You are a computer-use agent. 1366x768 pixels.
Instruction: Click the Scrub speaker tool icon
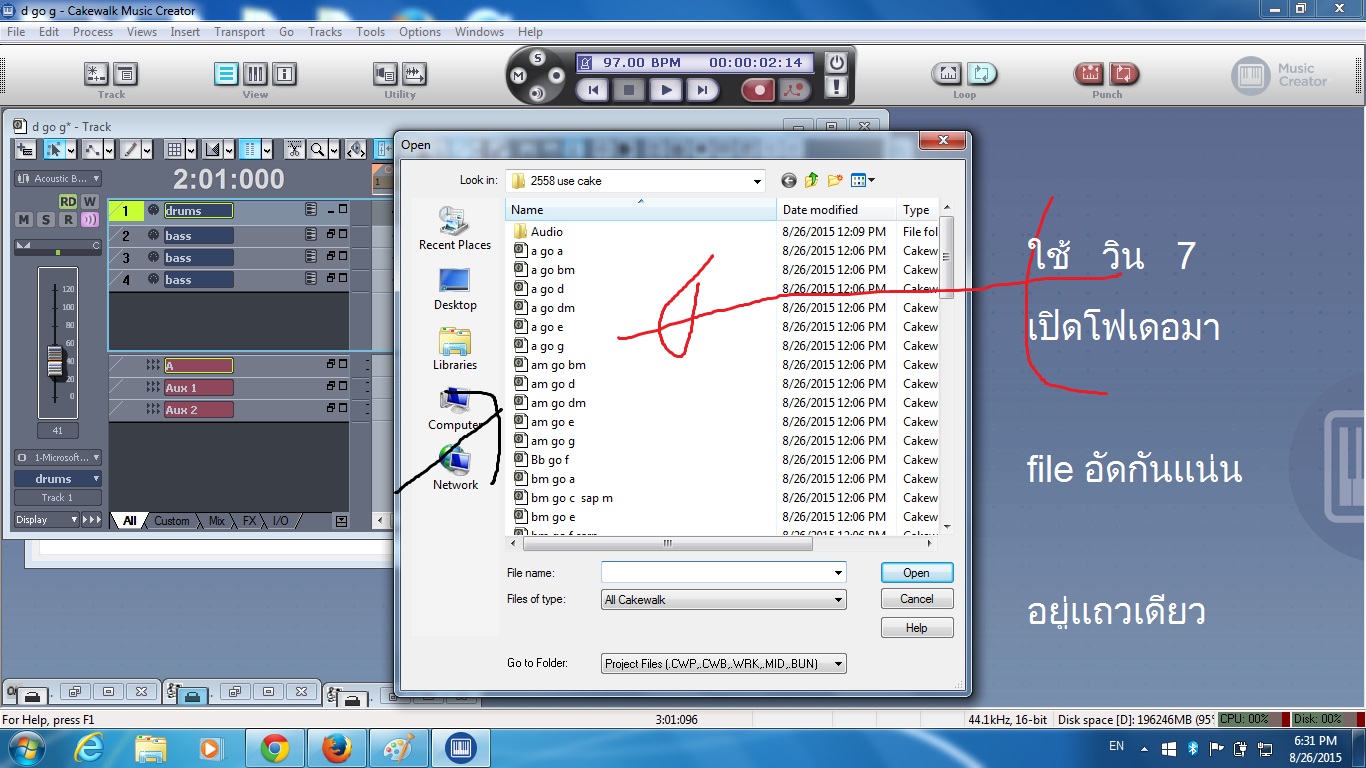[355, 149]
